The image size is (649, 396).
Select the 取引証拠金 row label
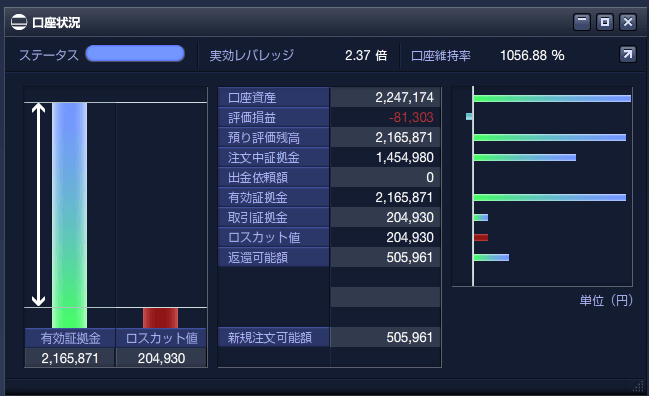pos(274,217)
